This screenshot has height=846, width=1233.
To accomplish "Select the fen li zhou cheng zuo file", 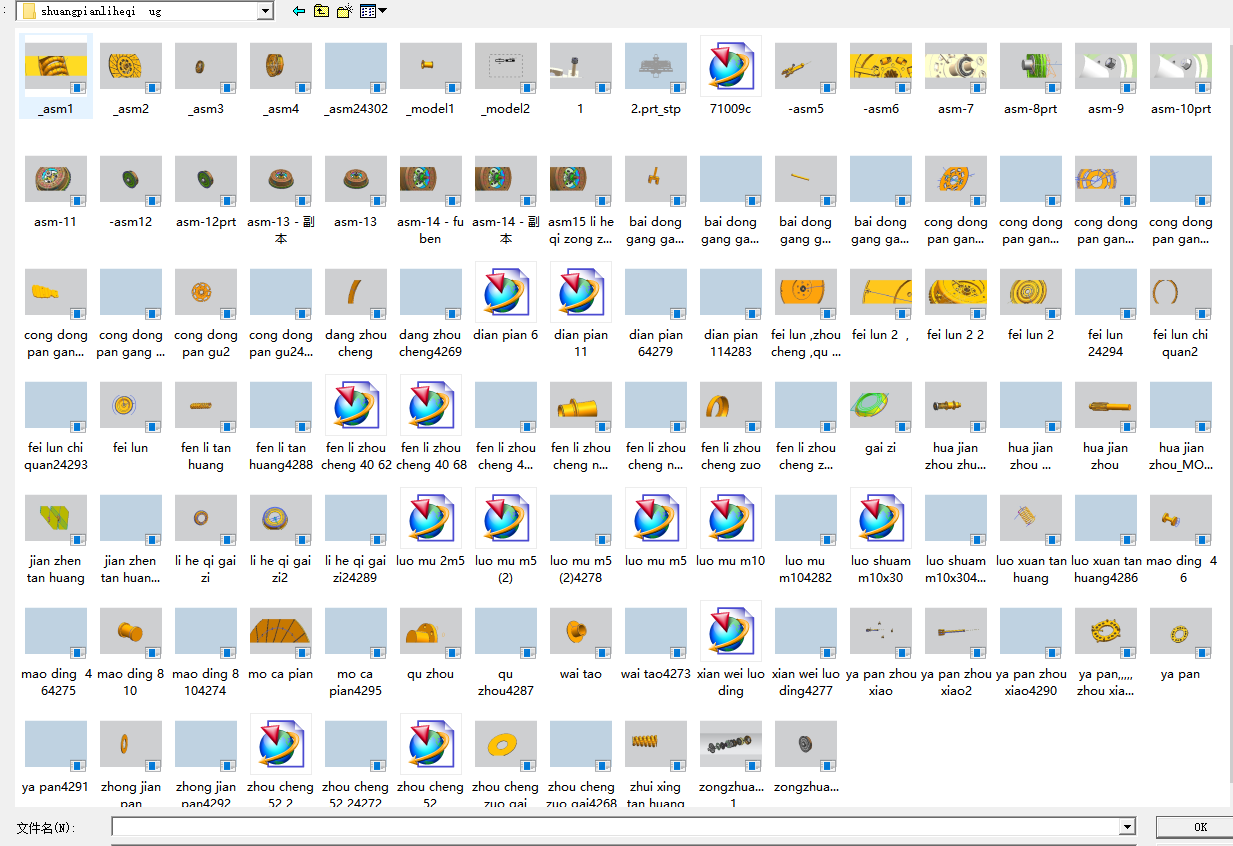I will coord(731,425).
